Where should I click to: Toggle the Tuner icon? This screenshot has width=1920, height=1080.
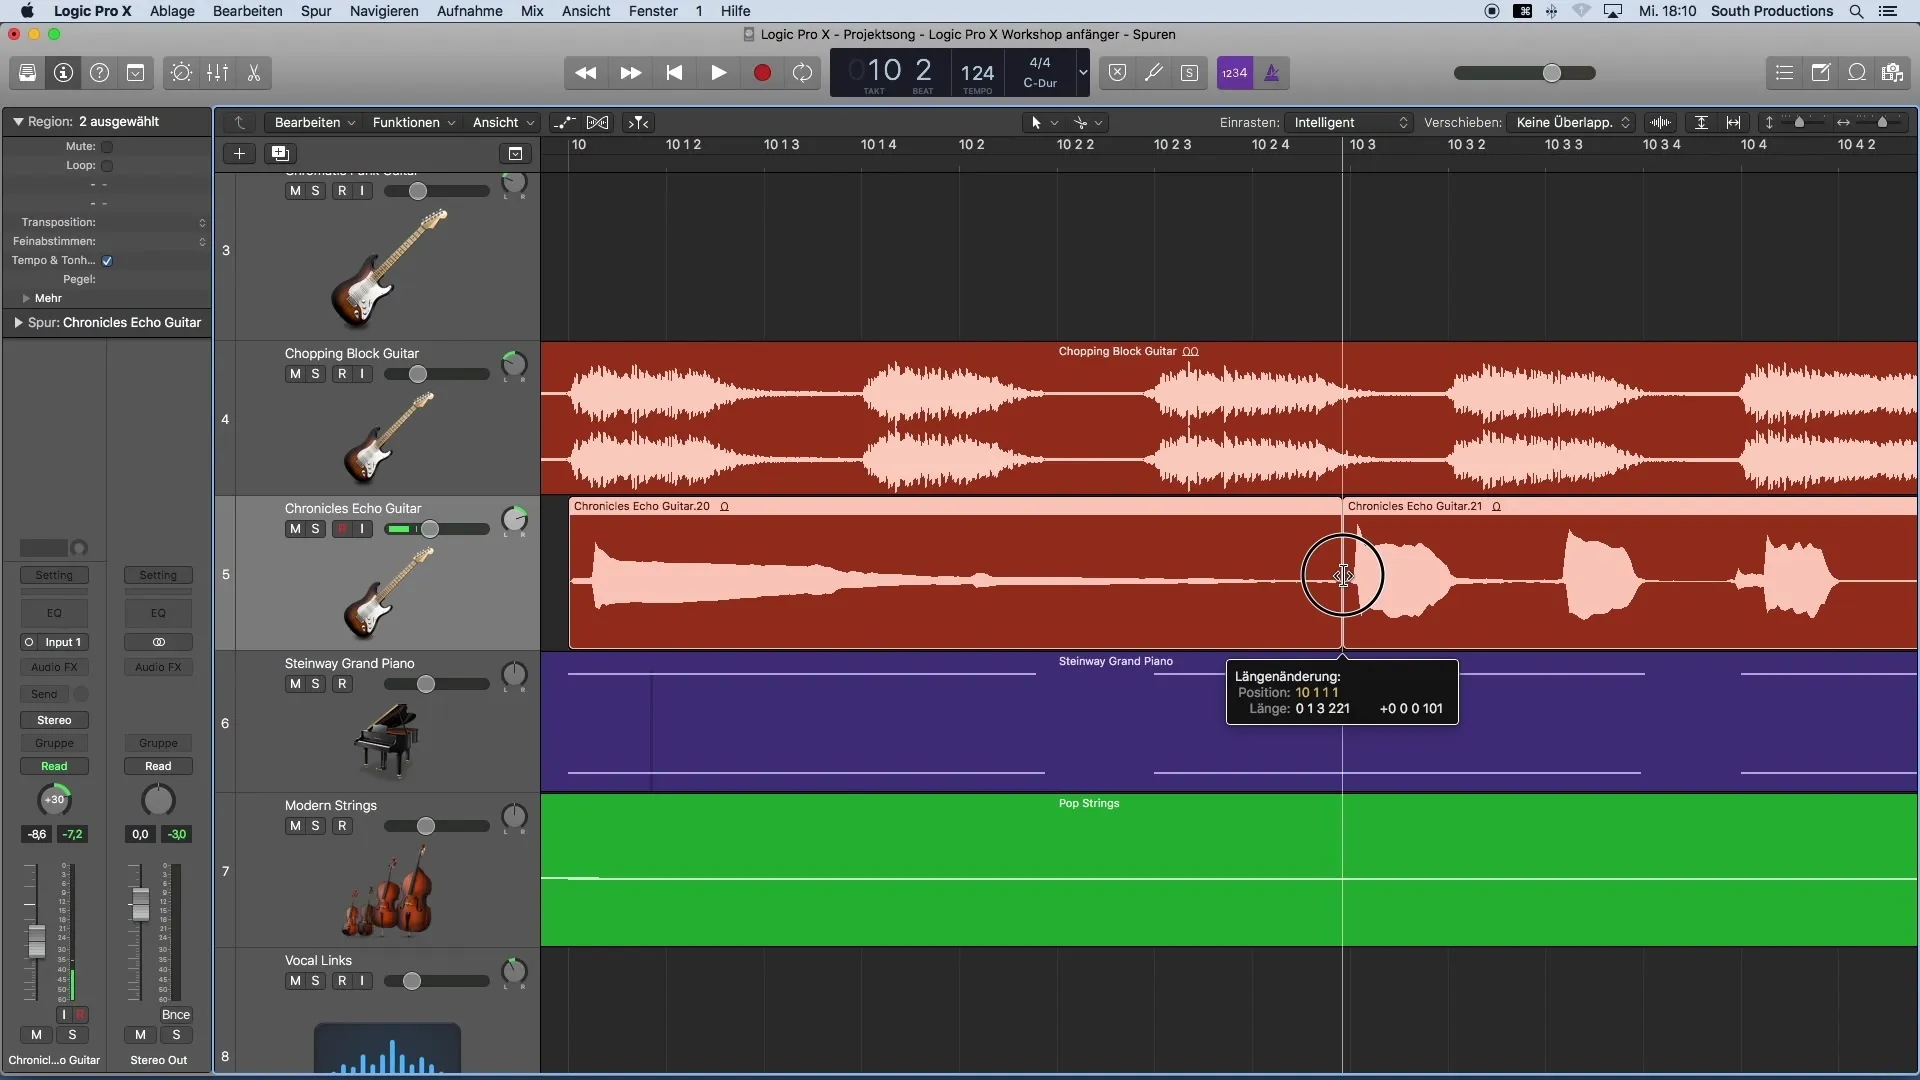(1154, 73)
